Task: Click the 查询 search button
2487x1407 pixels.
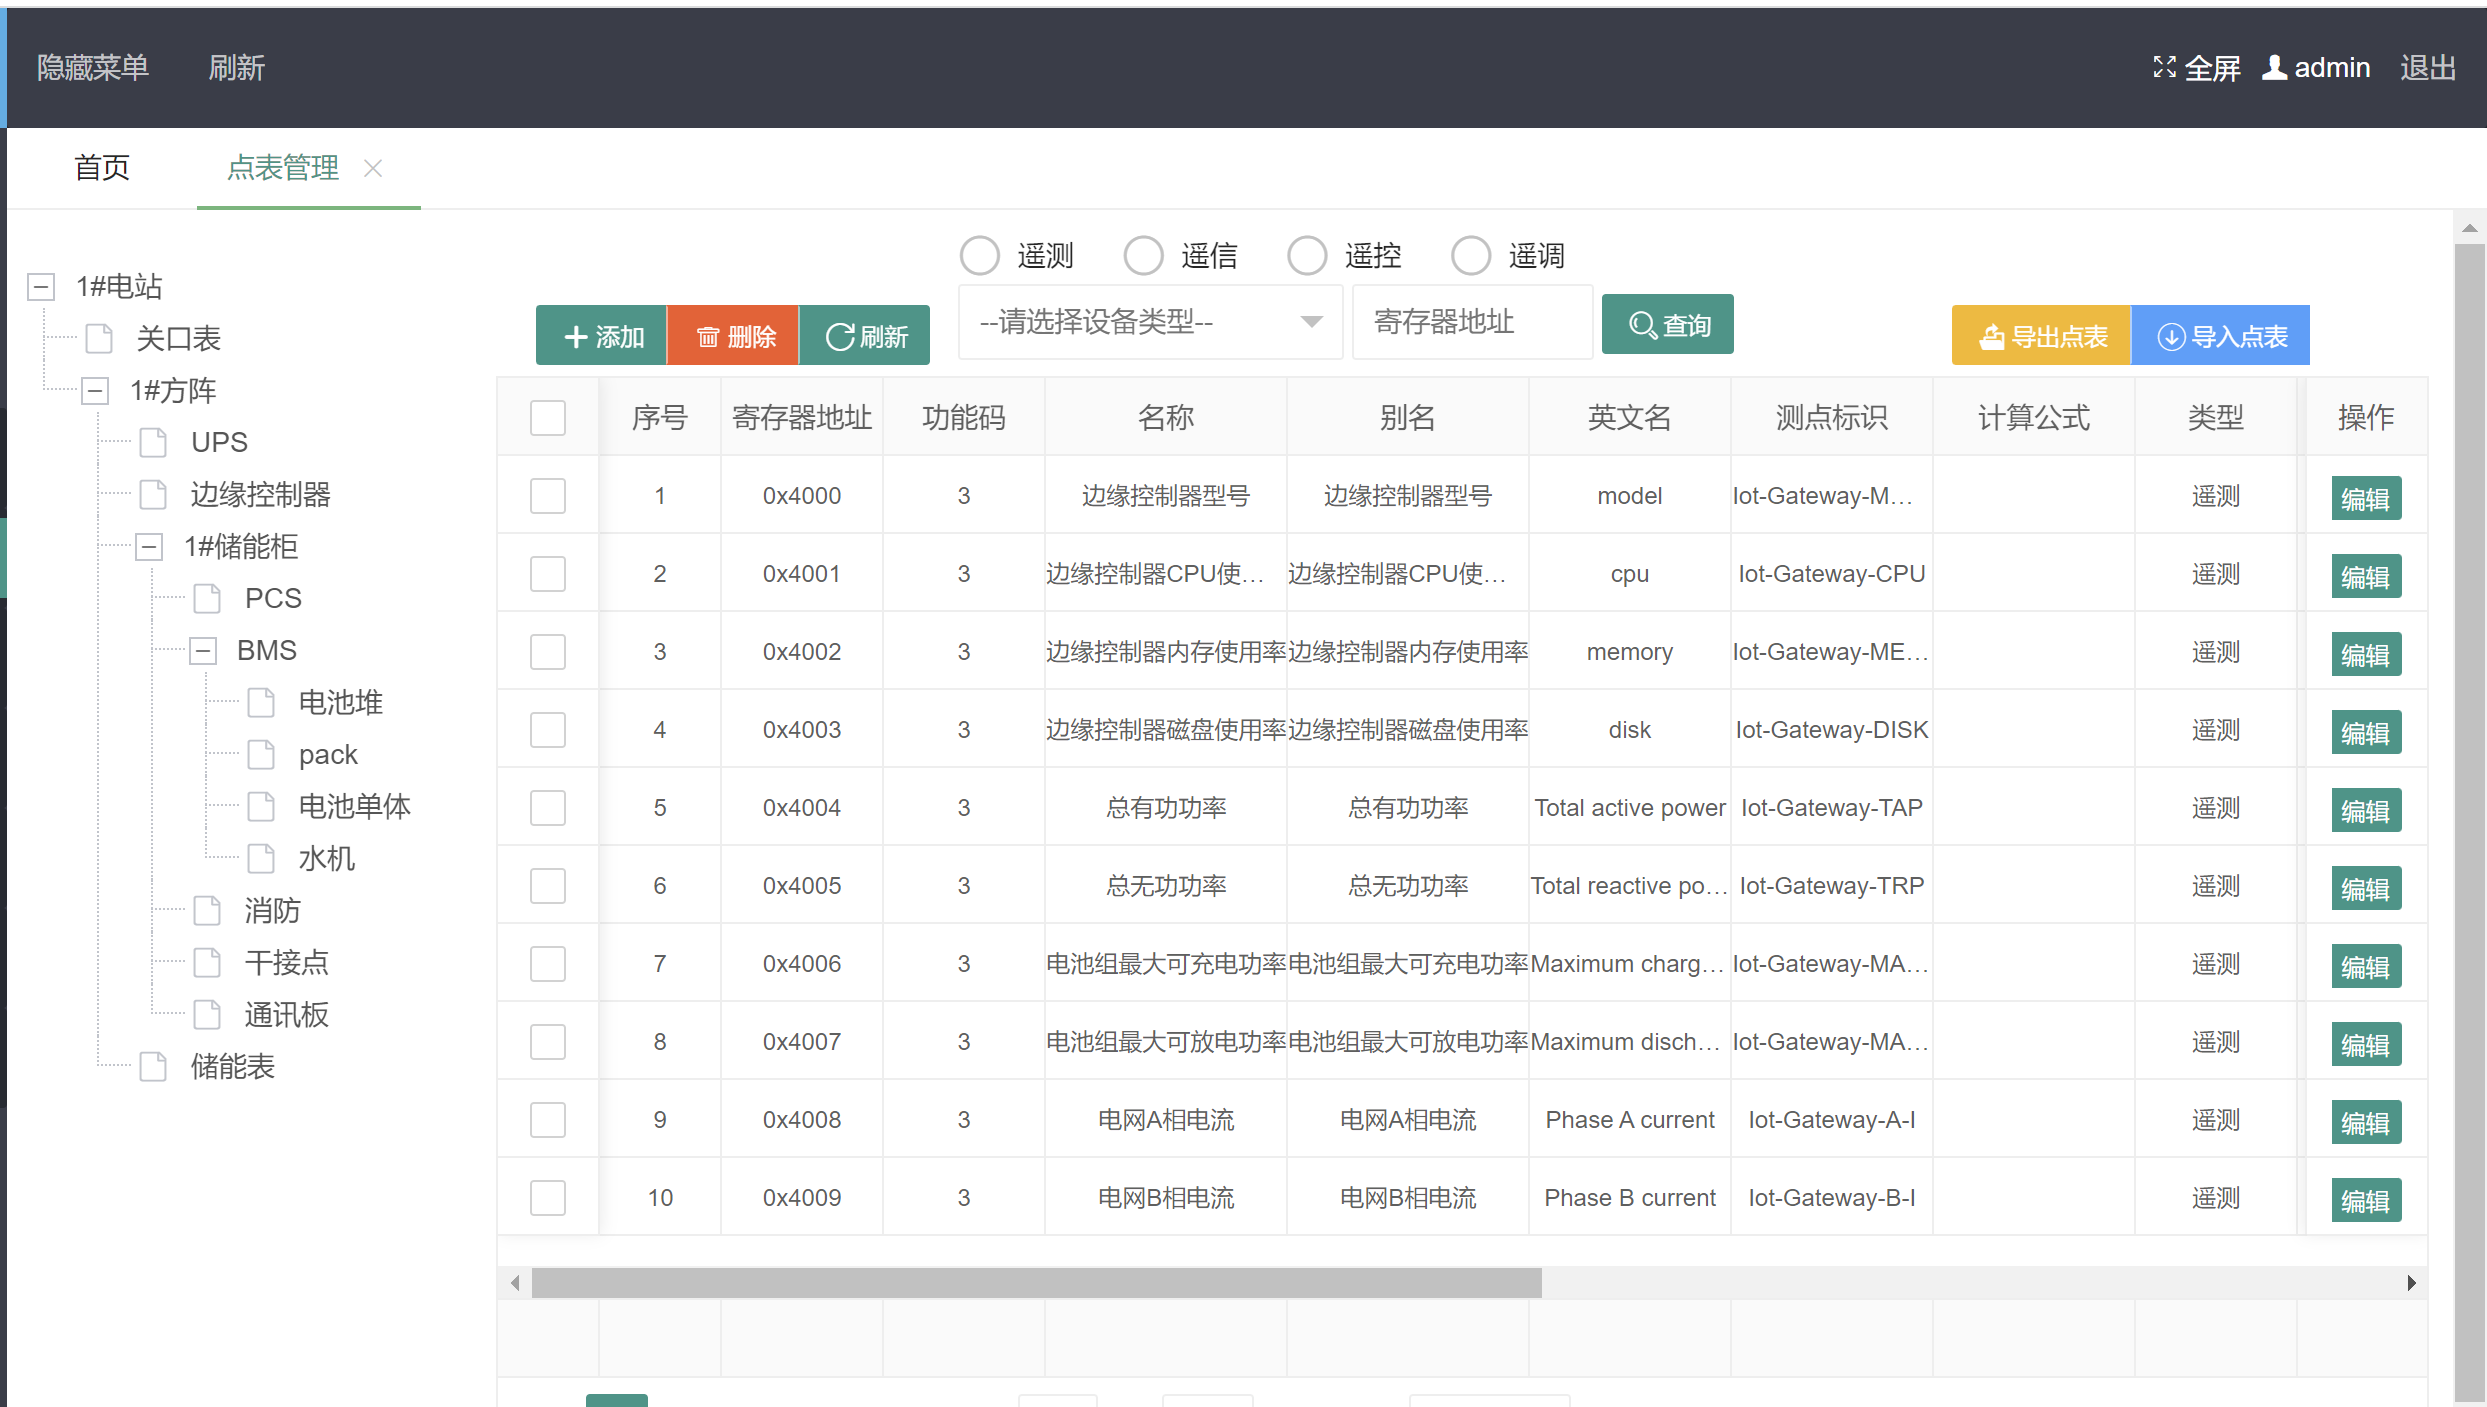Action: (1668, 324)
